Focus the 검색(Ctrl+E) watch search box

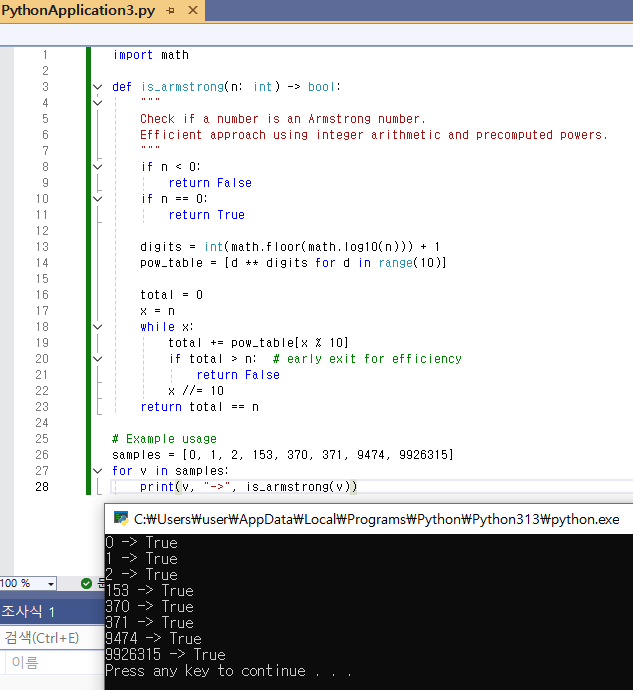point(52,638)
